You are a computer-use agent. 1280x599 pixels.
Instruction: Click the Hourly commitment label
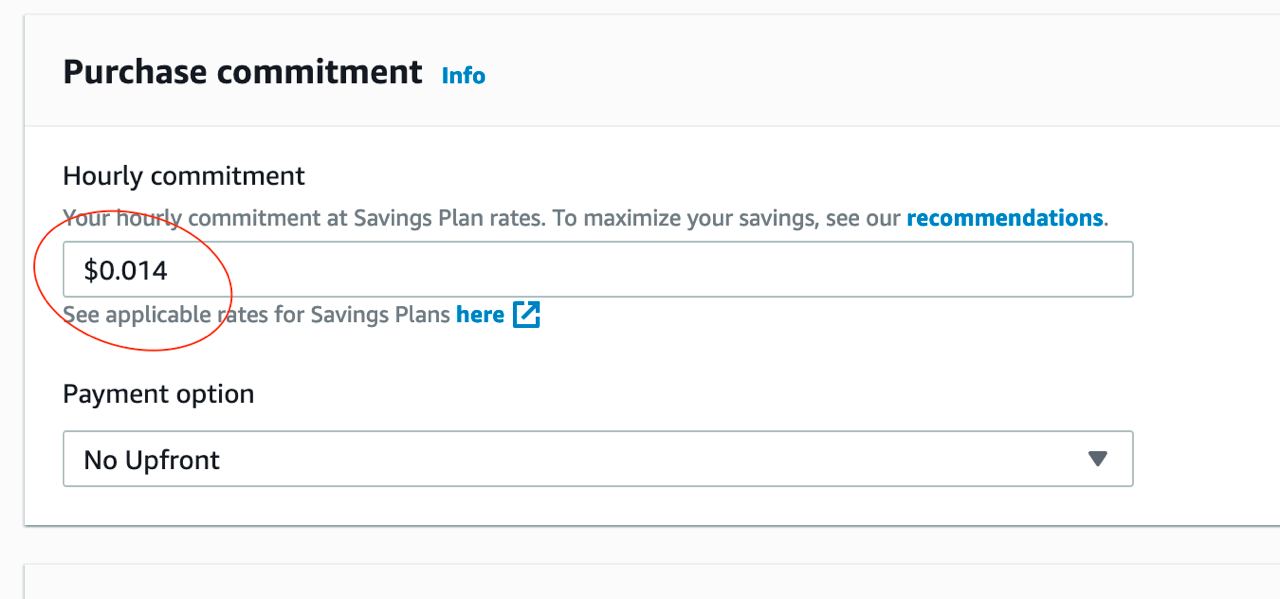184,177
